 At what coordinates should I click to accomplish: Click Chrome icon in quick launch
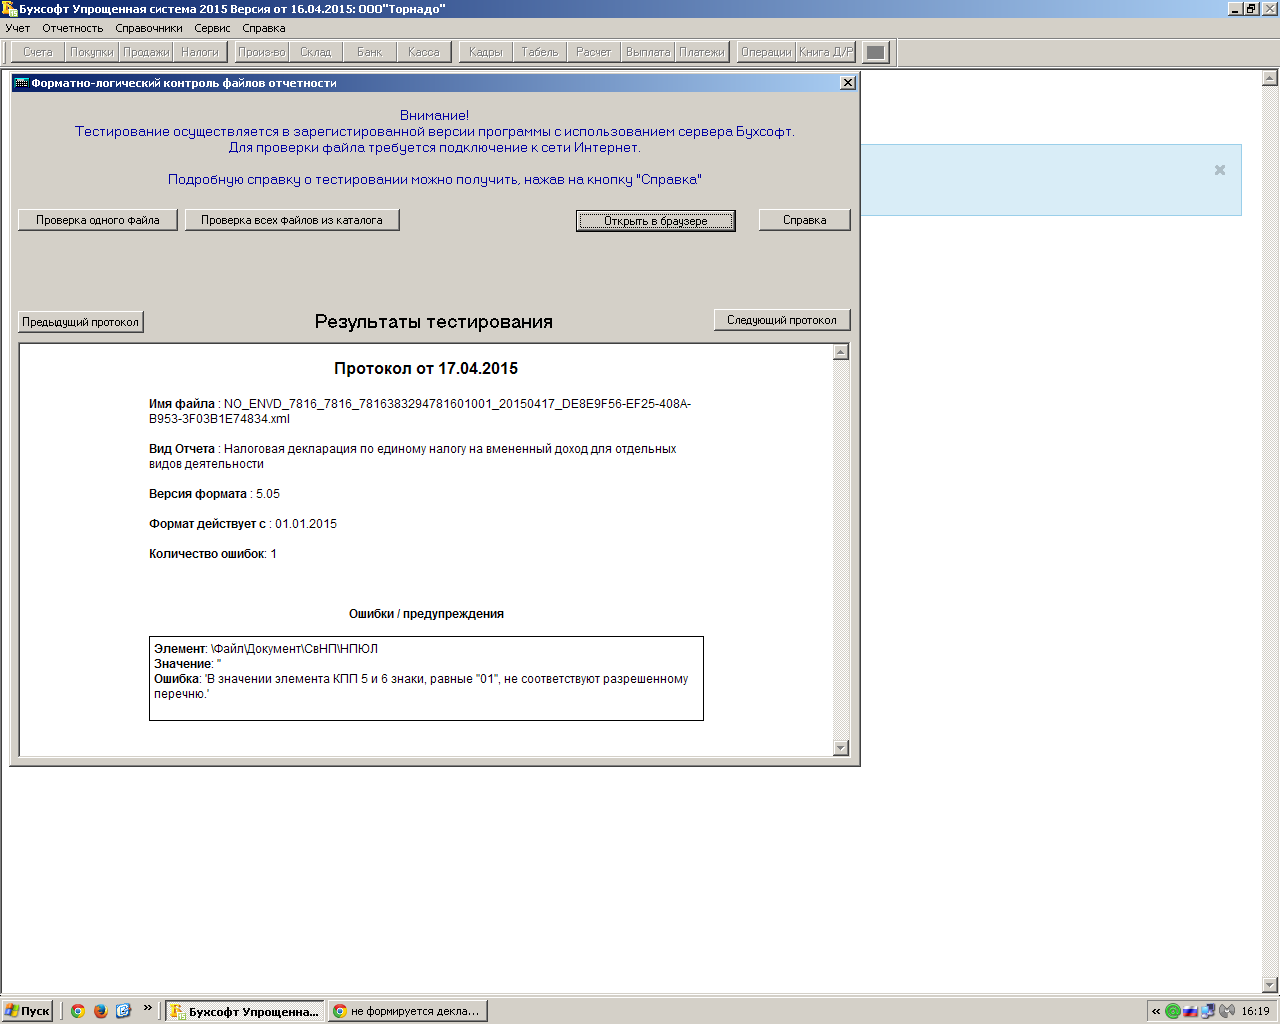pos(78,1011)
